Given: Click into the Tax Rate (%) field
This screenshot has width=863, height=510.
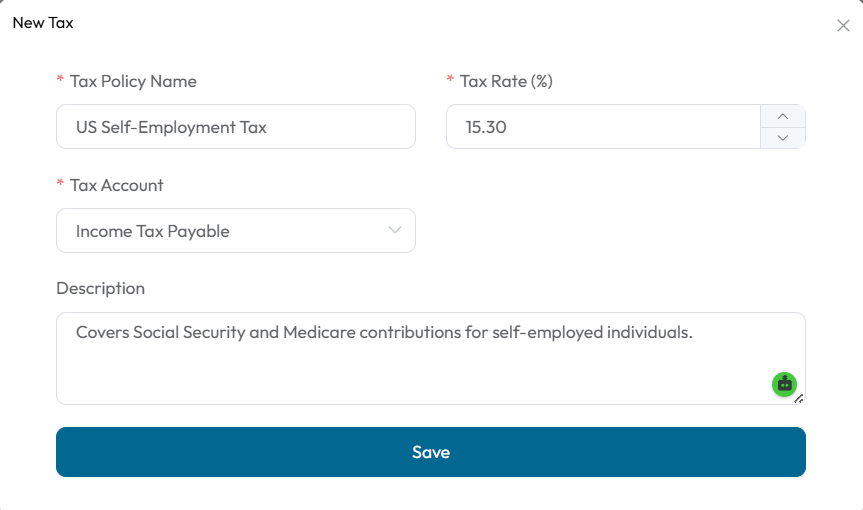Looking at the screenshot, I should coord(603,127).
